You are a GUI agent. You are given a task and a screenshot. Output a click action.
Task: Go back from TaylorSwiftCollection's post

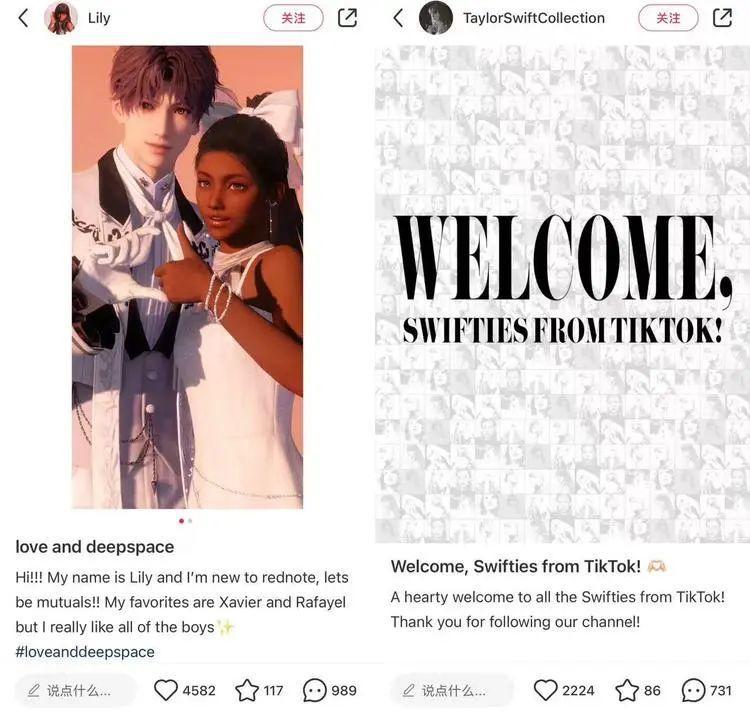(x=398, y=18)
